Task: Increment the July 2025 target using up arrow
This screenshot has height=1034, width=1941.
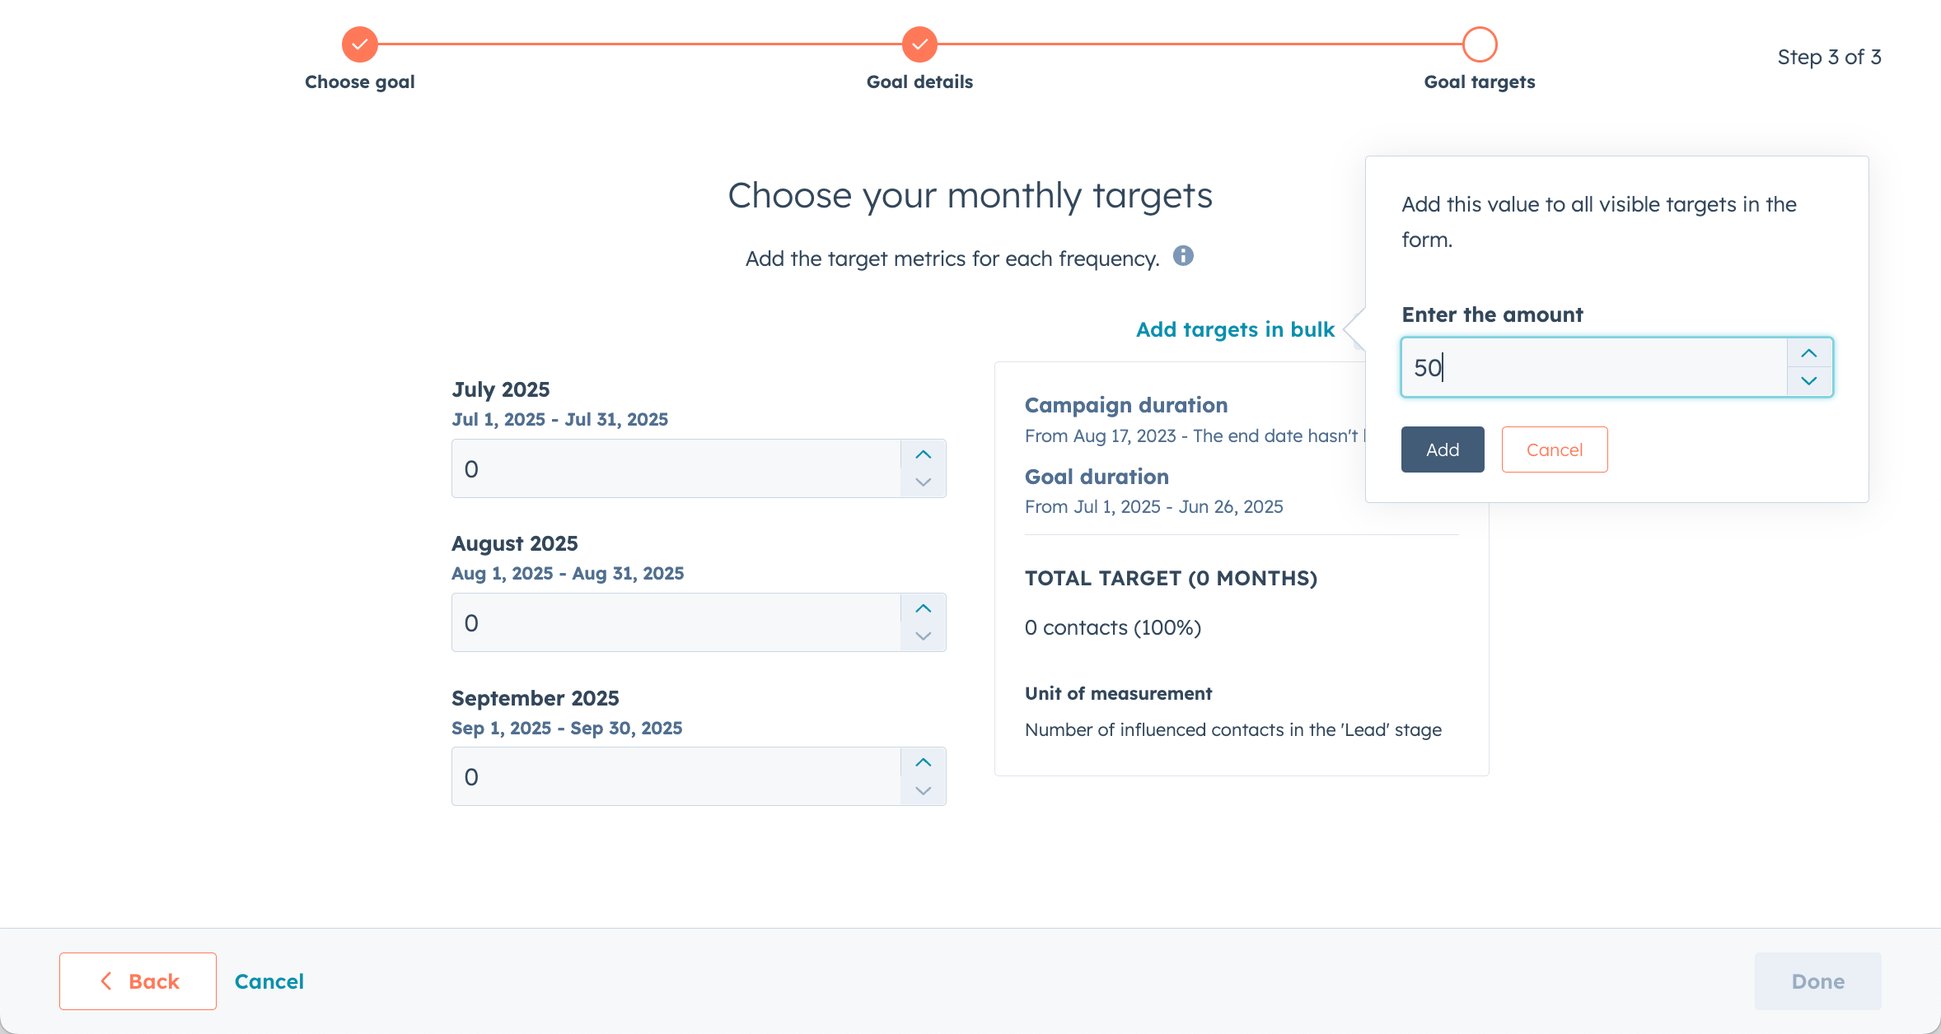Action: 923,454
